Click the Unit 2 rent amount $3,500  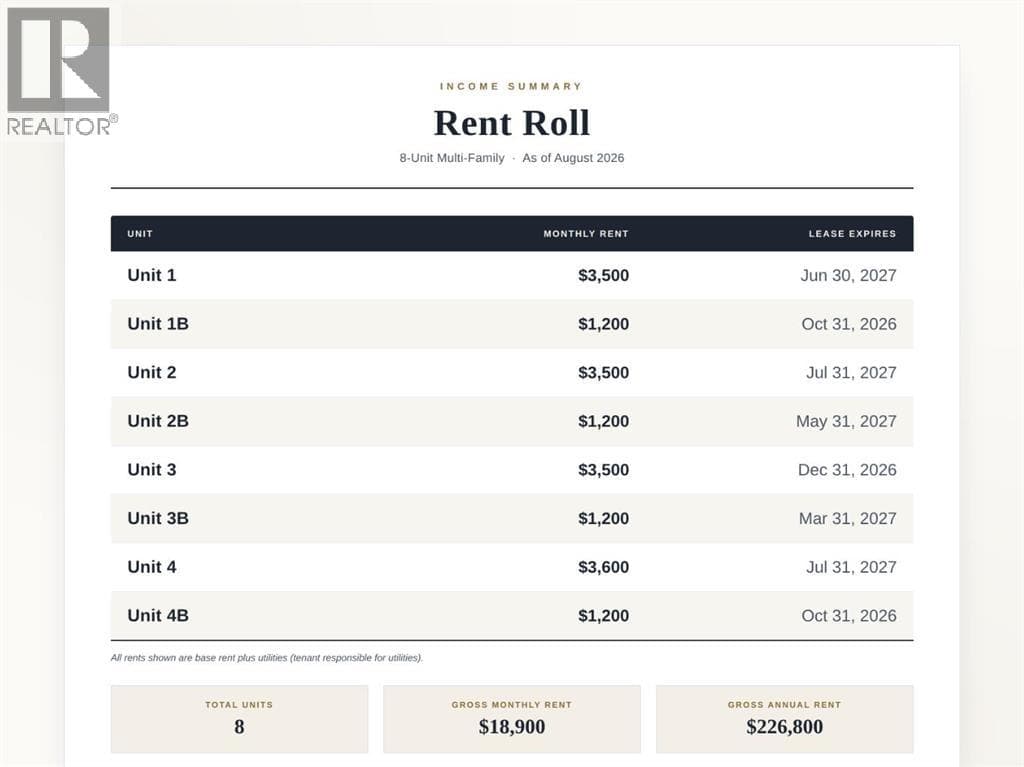pos(603,372)
